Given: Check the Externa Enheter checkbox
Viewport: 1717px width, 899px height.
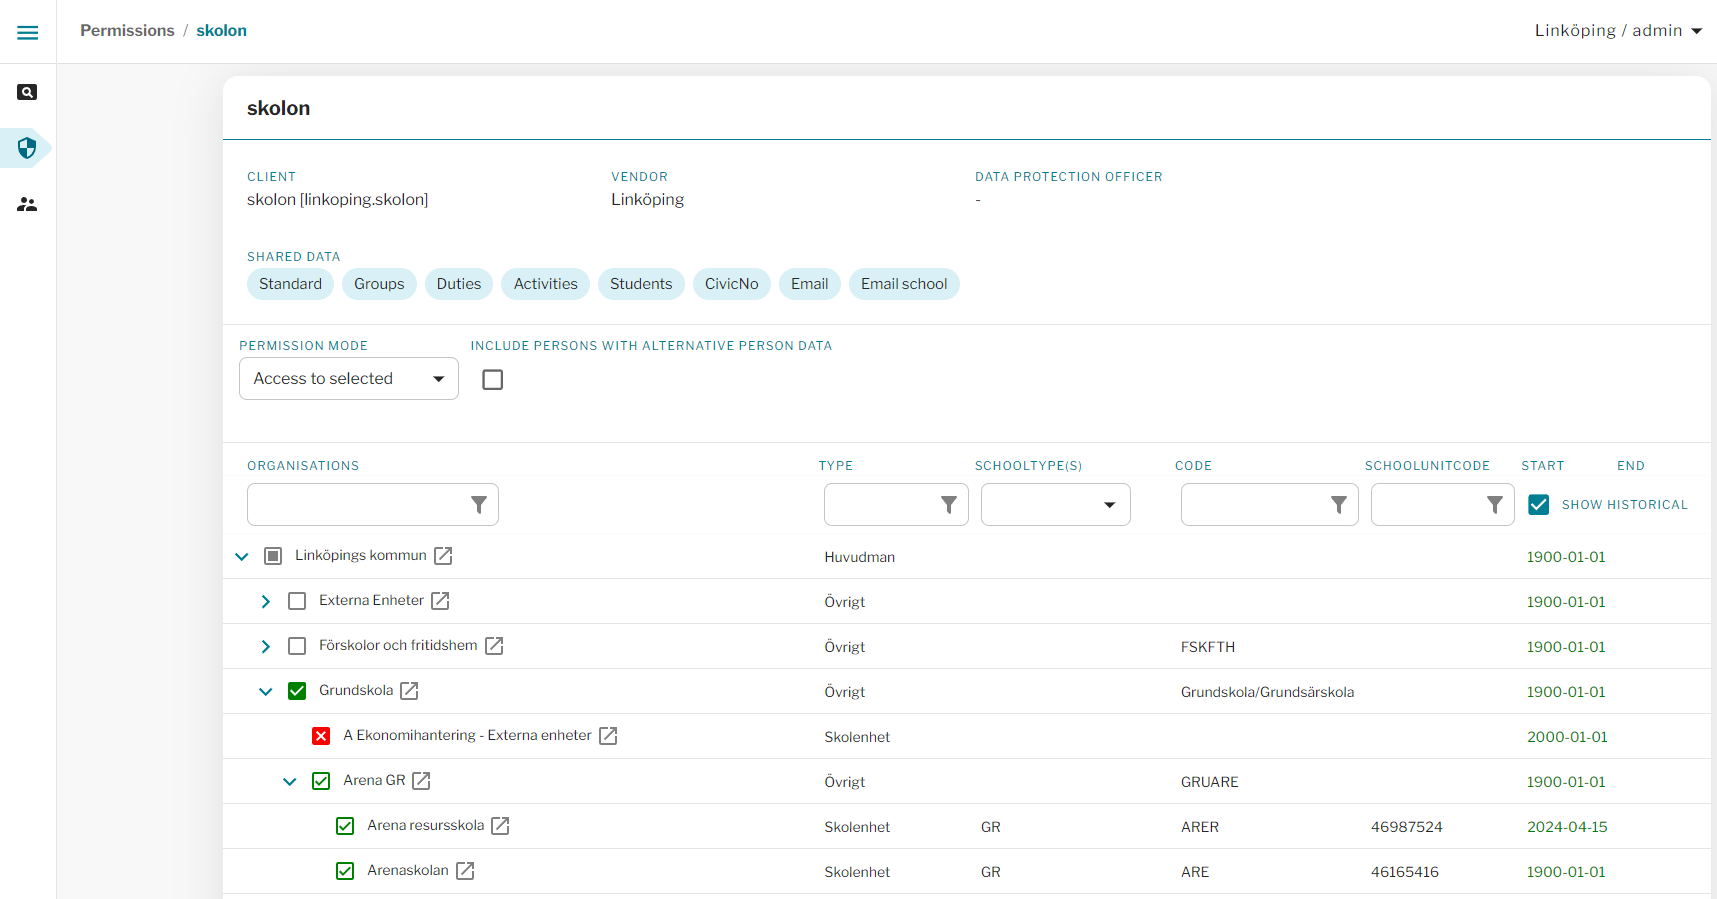Looking at the screenshot, I should coord(297,601).
